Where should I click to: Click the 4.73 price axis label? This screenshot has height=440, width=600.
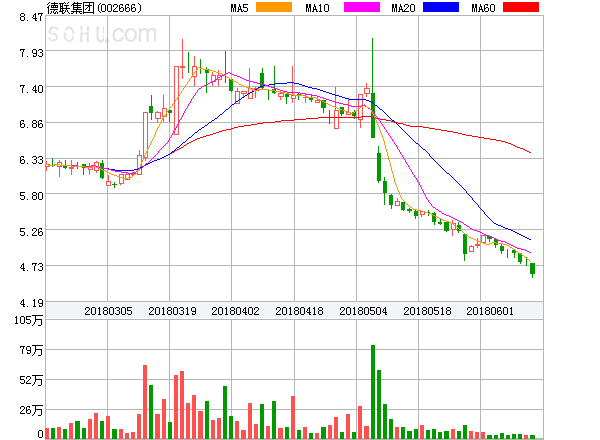pyautogui.click(x=31, y=267)
